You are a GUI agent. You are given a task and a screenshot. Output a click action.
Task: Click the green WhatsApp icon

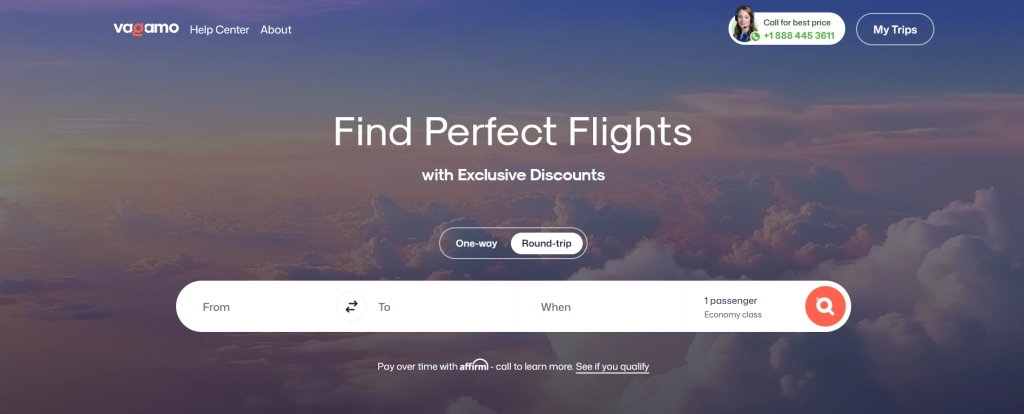click(756, 37)
